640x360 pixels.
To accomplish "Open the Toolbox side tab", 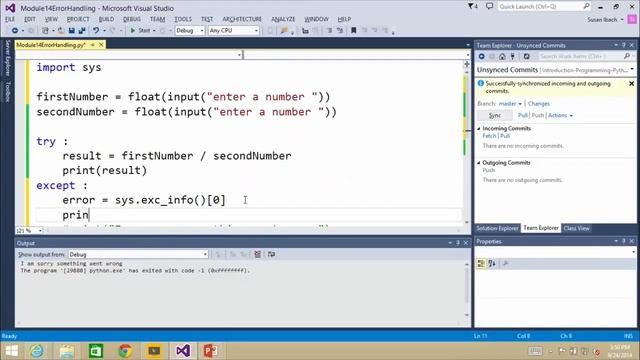I will 7,91.
